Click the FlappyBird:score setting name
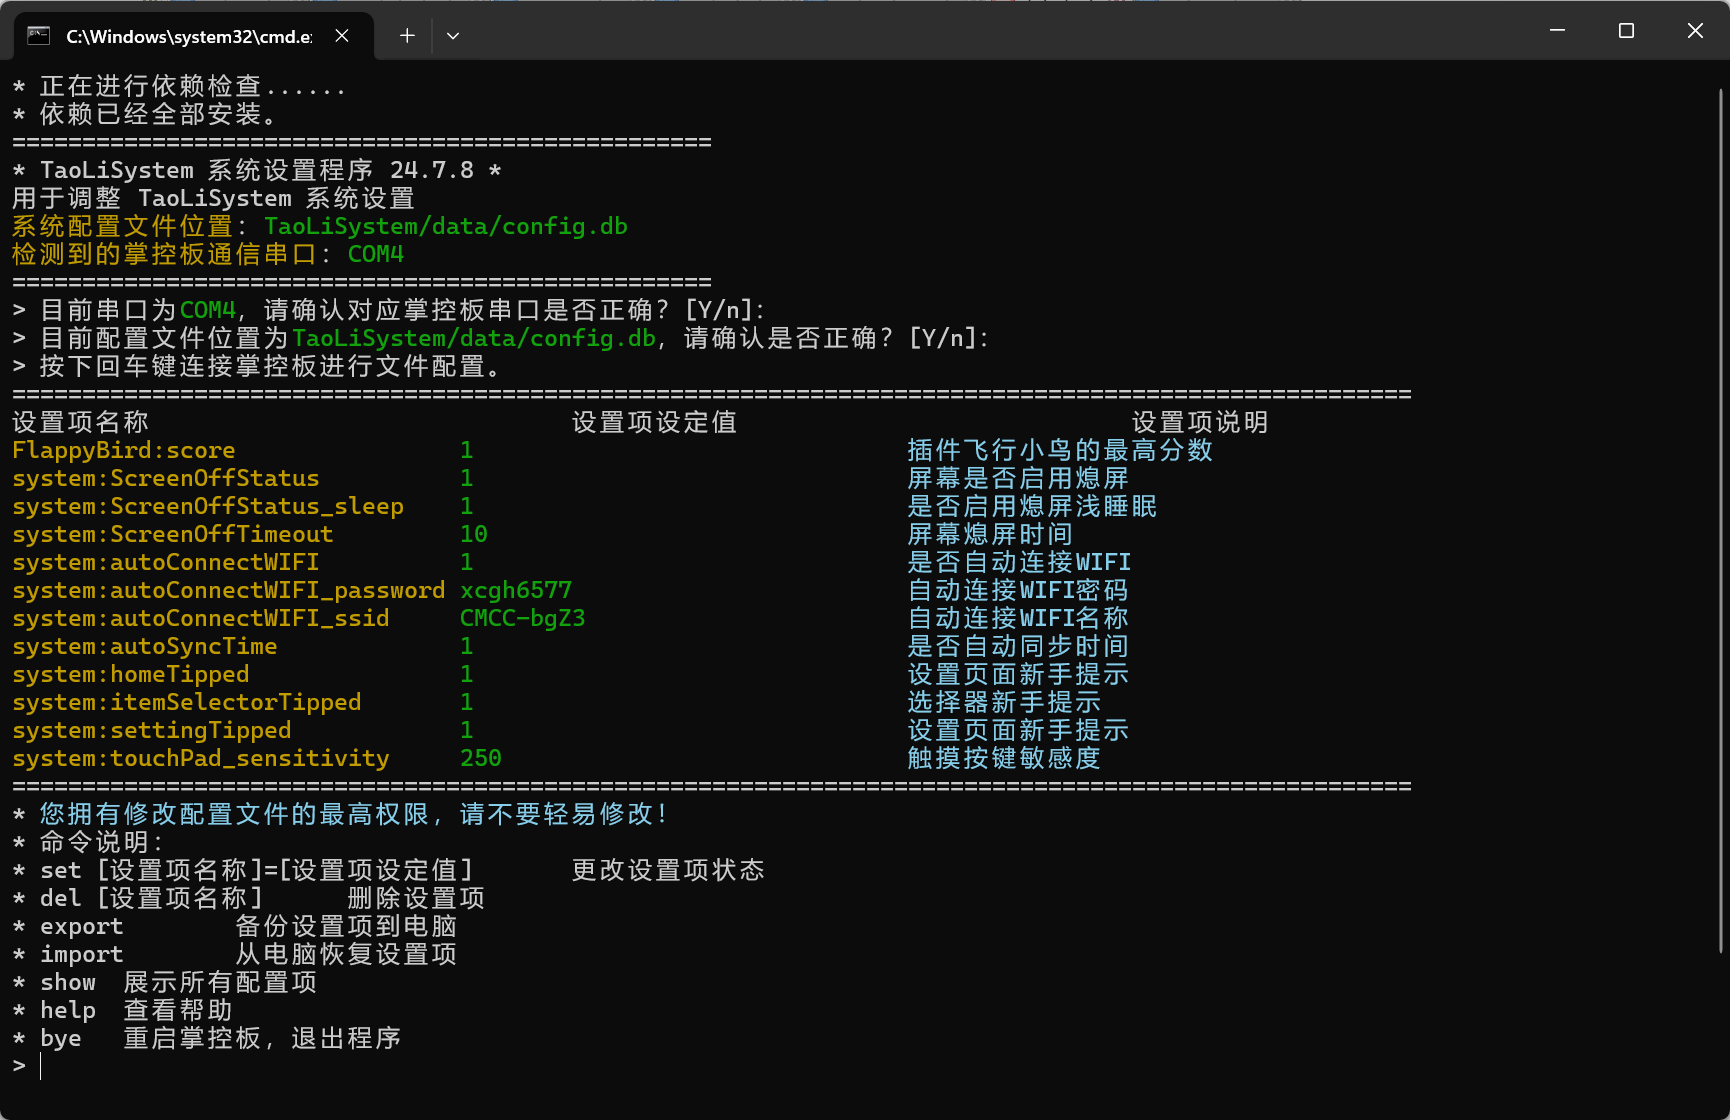The height and width of the screenshot is (1120, 1730). (124, 450)
